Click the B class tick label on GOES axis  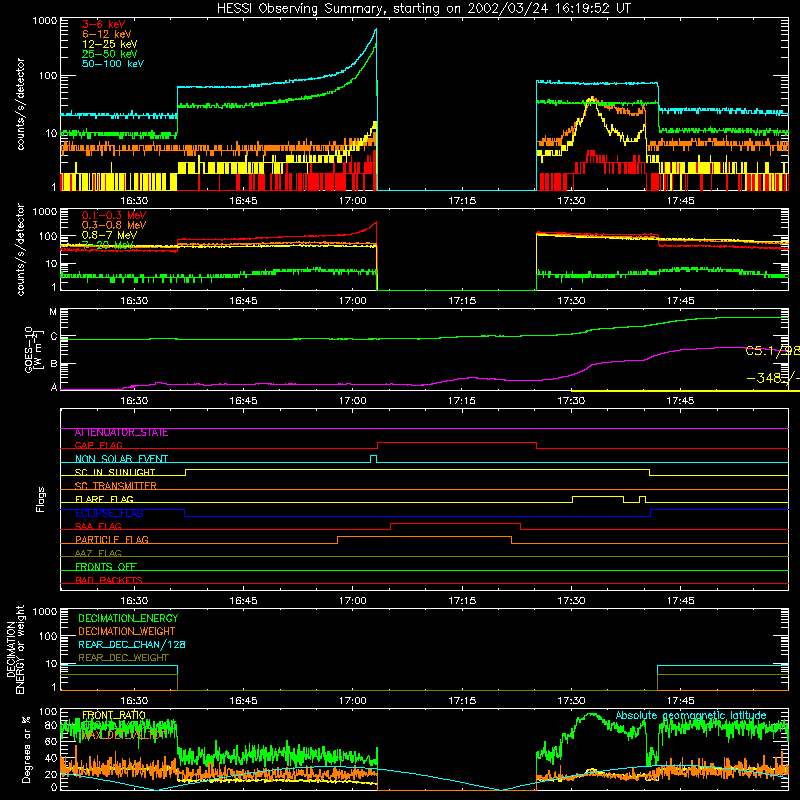click(x=54, y=364)
